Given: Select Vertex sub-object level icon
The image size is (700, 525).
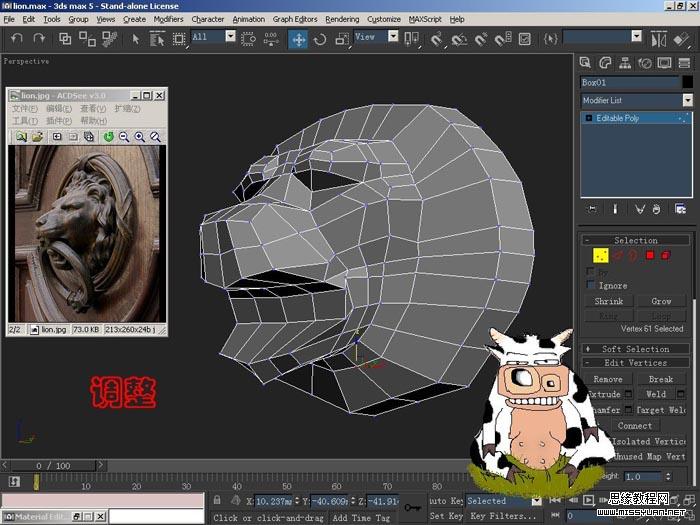Looking at the screenshot, I should (600, 255).
